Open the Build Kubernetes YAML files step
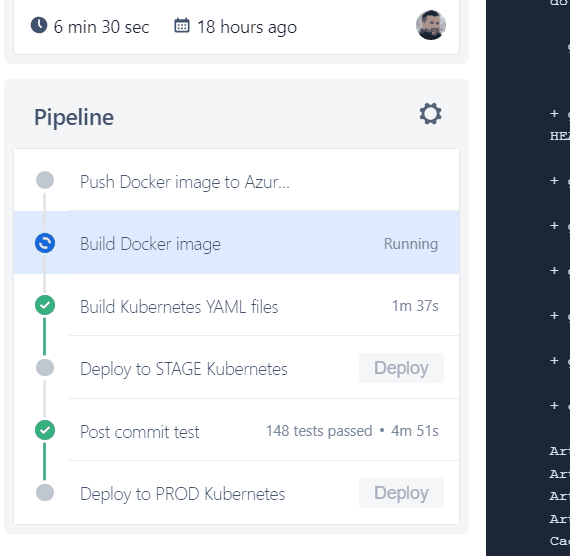Viewport: 570px width, 556px height. [236, 305]
